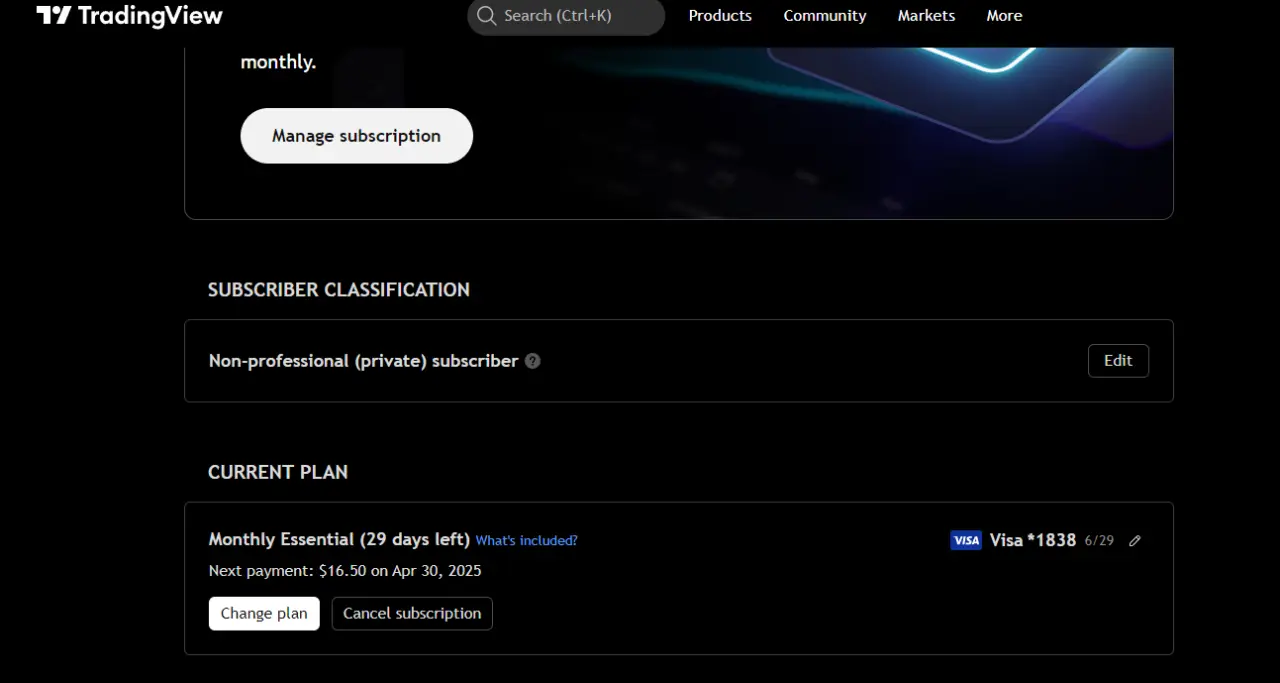Click Cancel subscription

[x=412, y=614]
